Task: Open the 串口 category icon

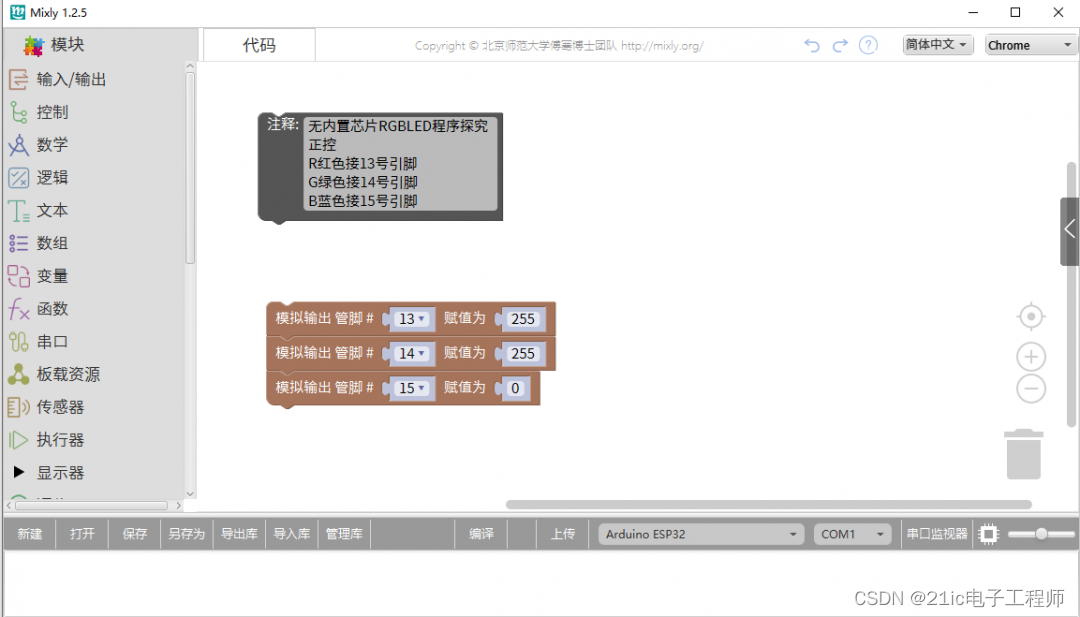Action: point(18,342)
